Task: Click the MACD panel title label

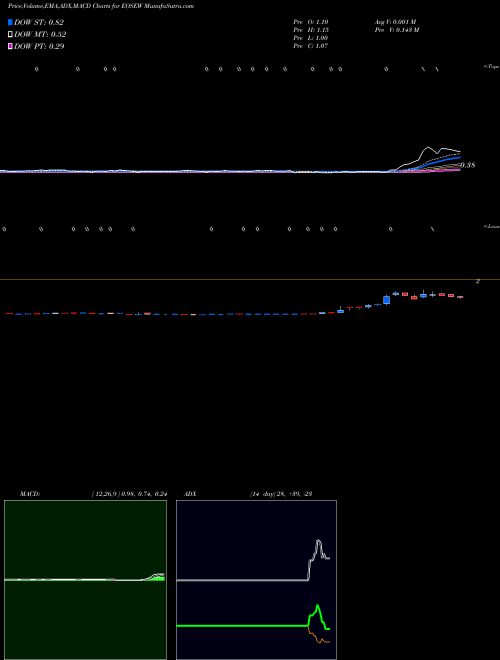Action: (30, 494)
